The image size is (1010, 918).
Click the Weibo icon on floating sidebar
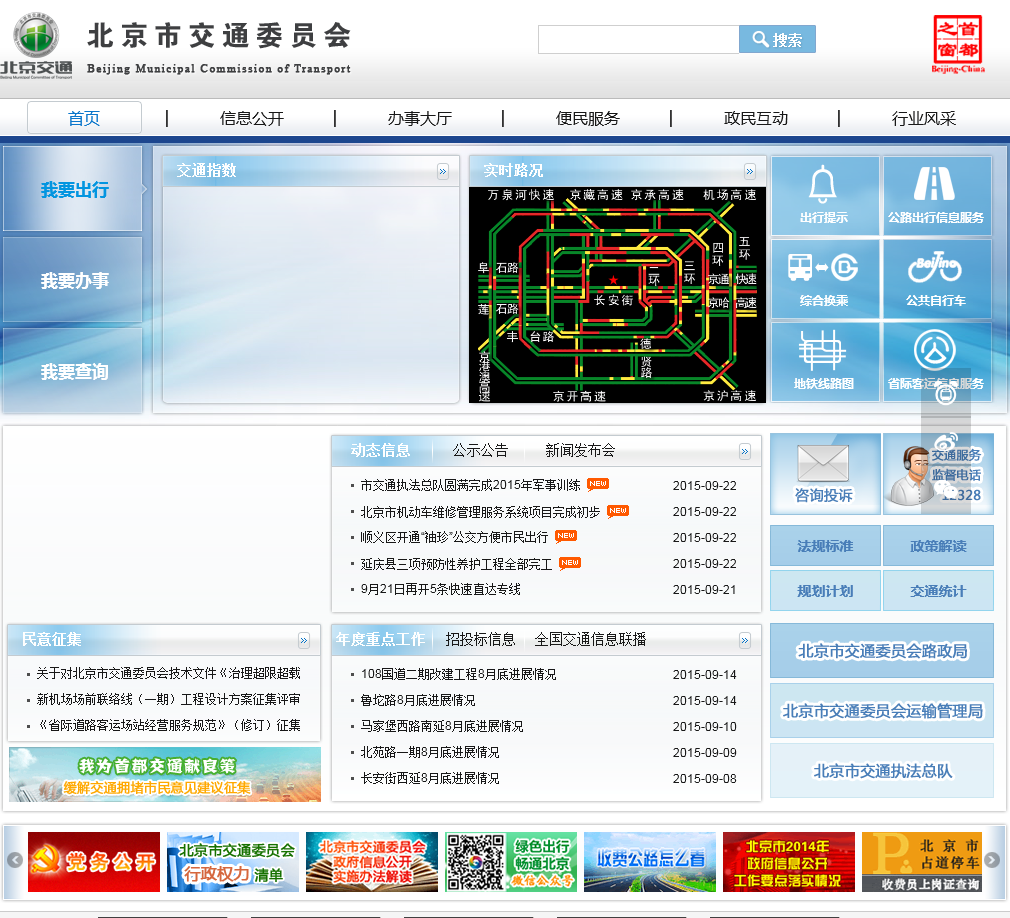point(946,443)
